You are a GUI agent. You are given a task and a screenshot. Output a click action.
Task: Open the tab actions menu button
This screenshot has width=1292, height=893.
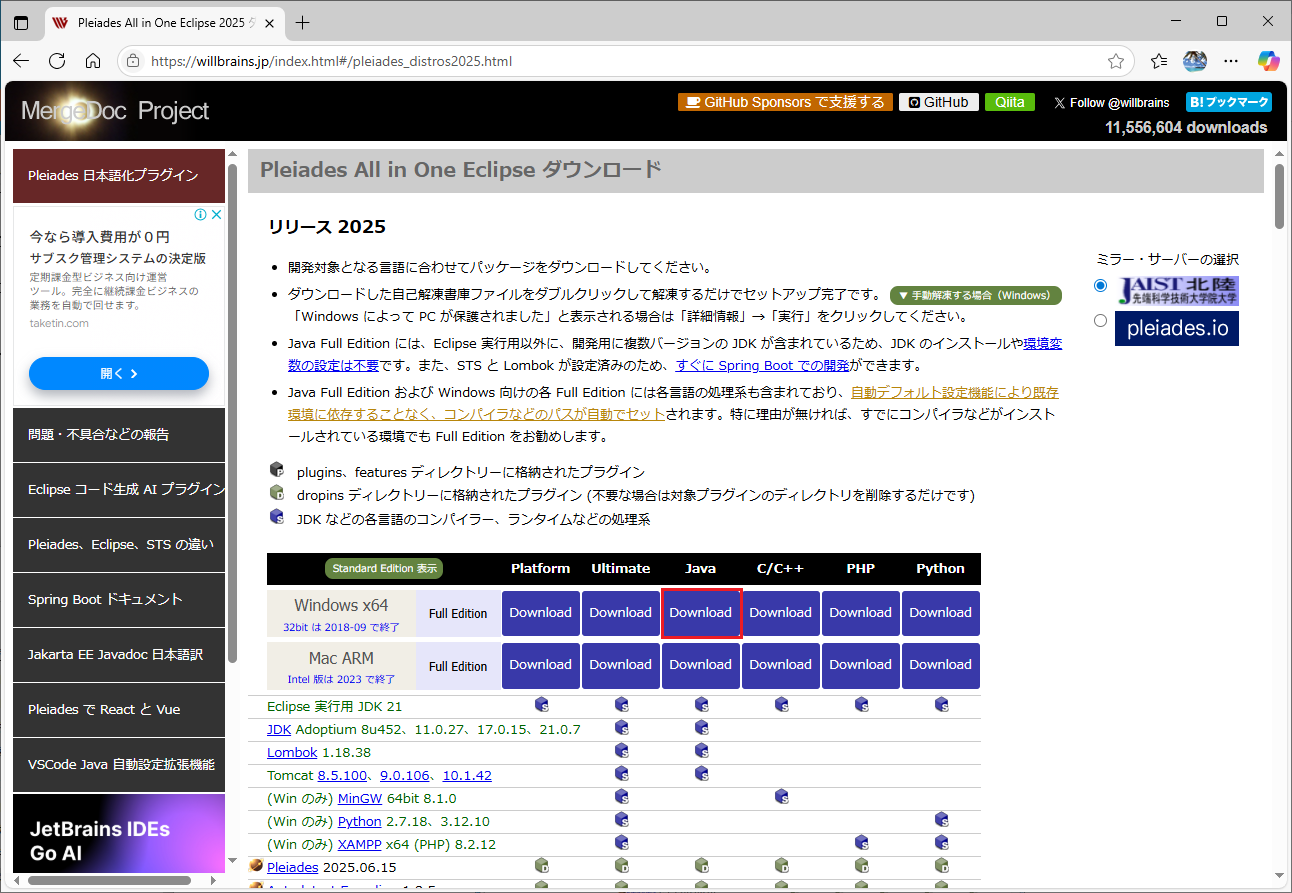[21, 22]
